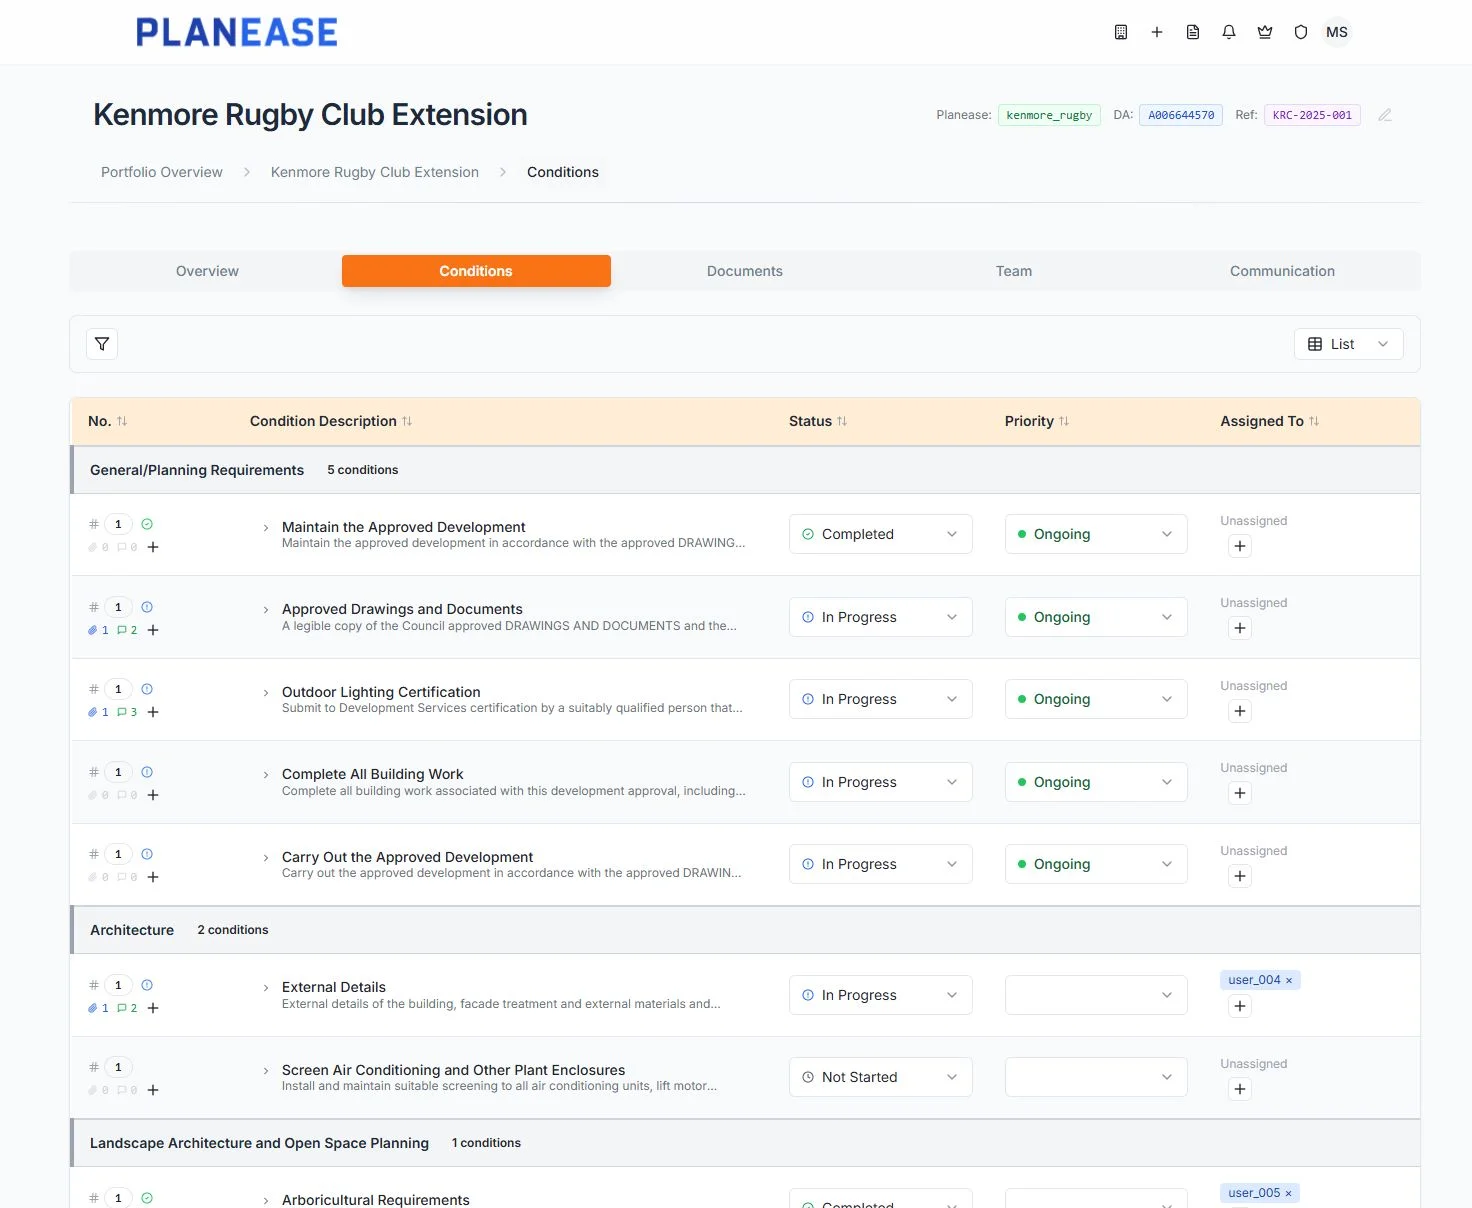This screenshot has width=1472, height=1208.
Task: Open the document icon in header
Action: point(1193,32)
